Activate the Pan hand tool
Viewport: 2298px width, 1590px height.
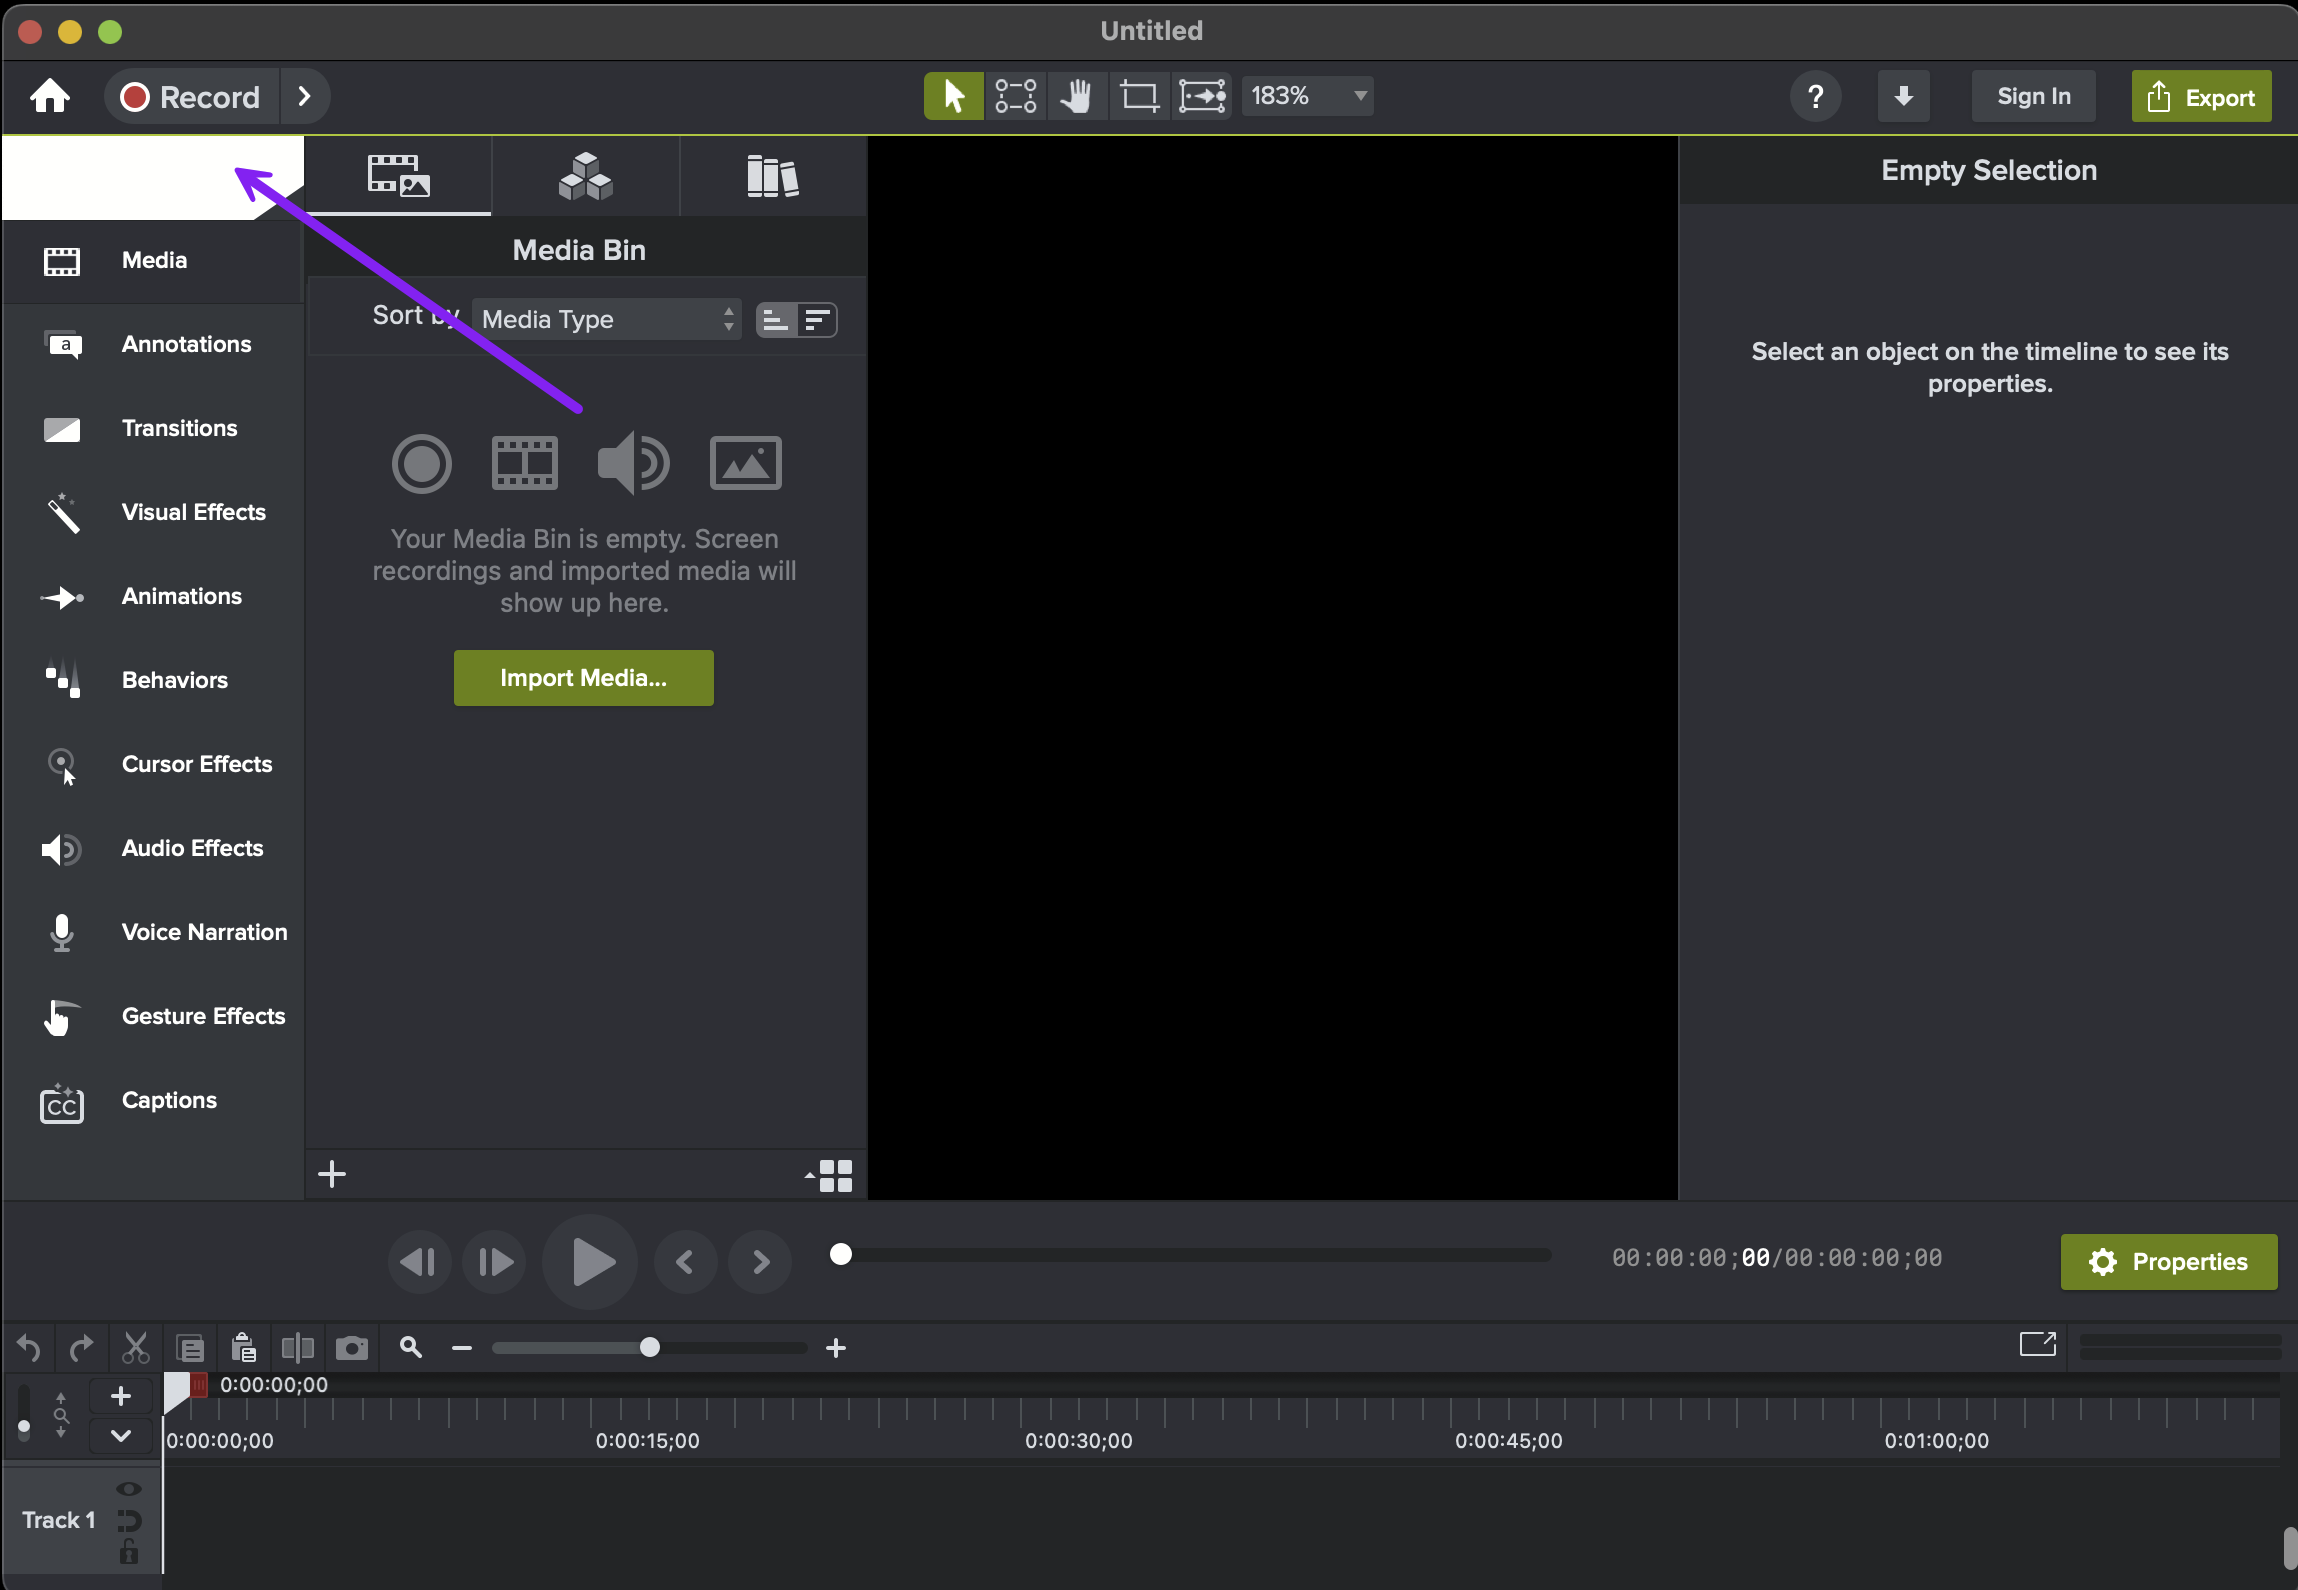1076,96
